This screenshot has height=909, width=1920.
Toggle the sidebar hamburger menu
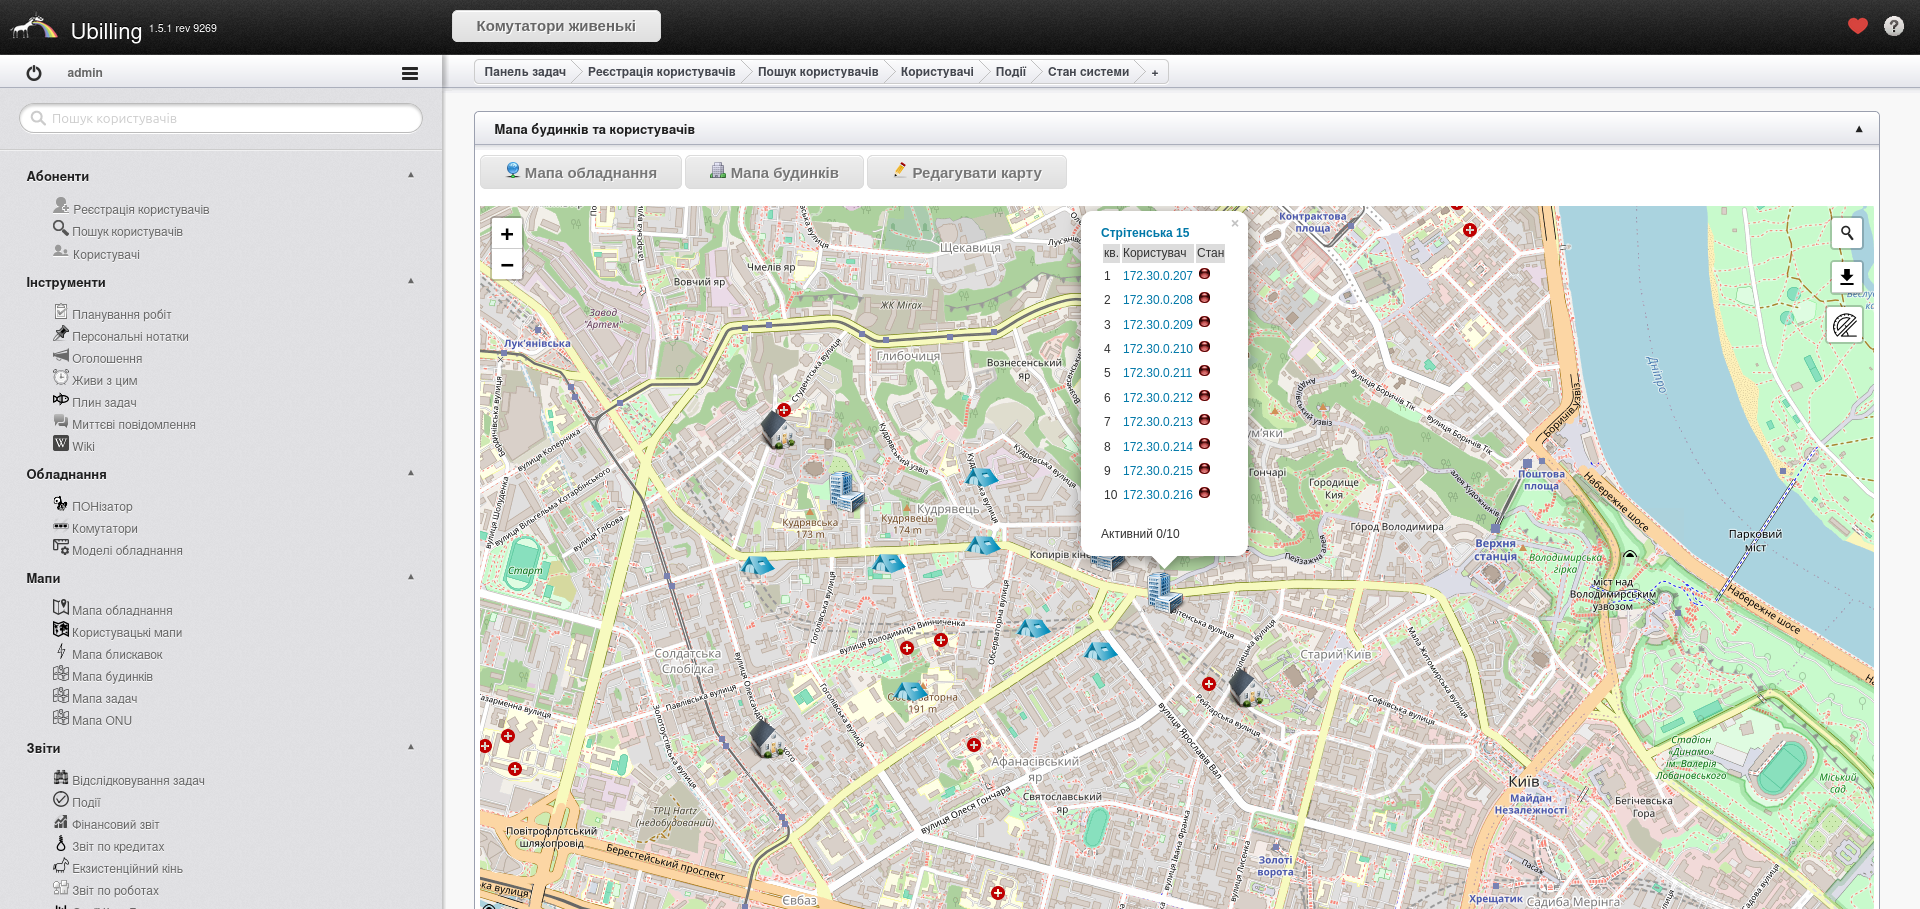tap(409, 73)
